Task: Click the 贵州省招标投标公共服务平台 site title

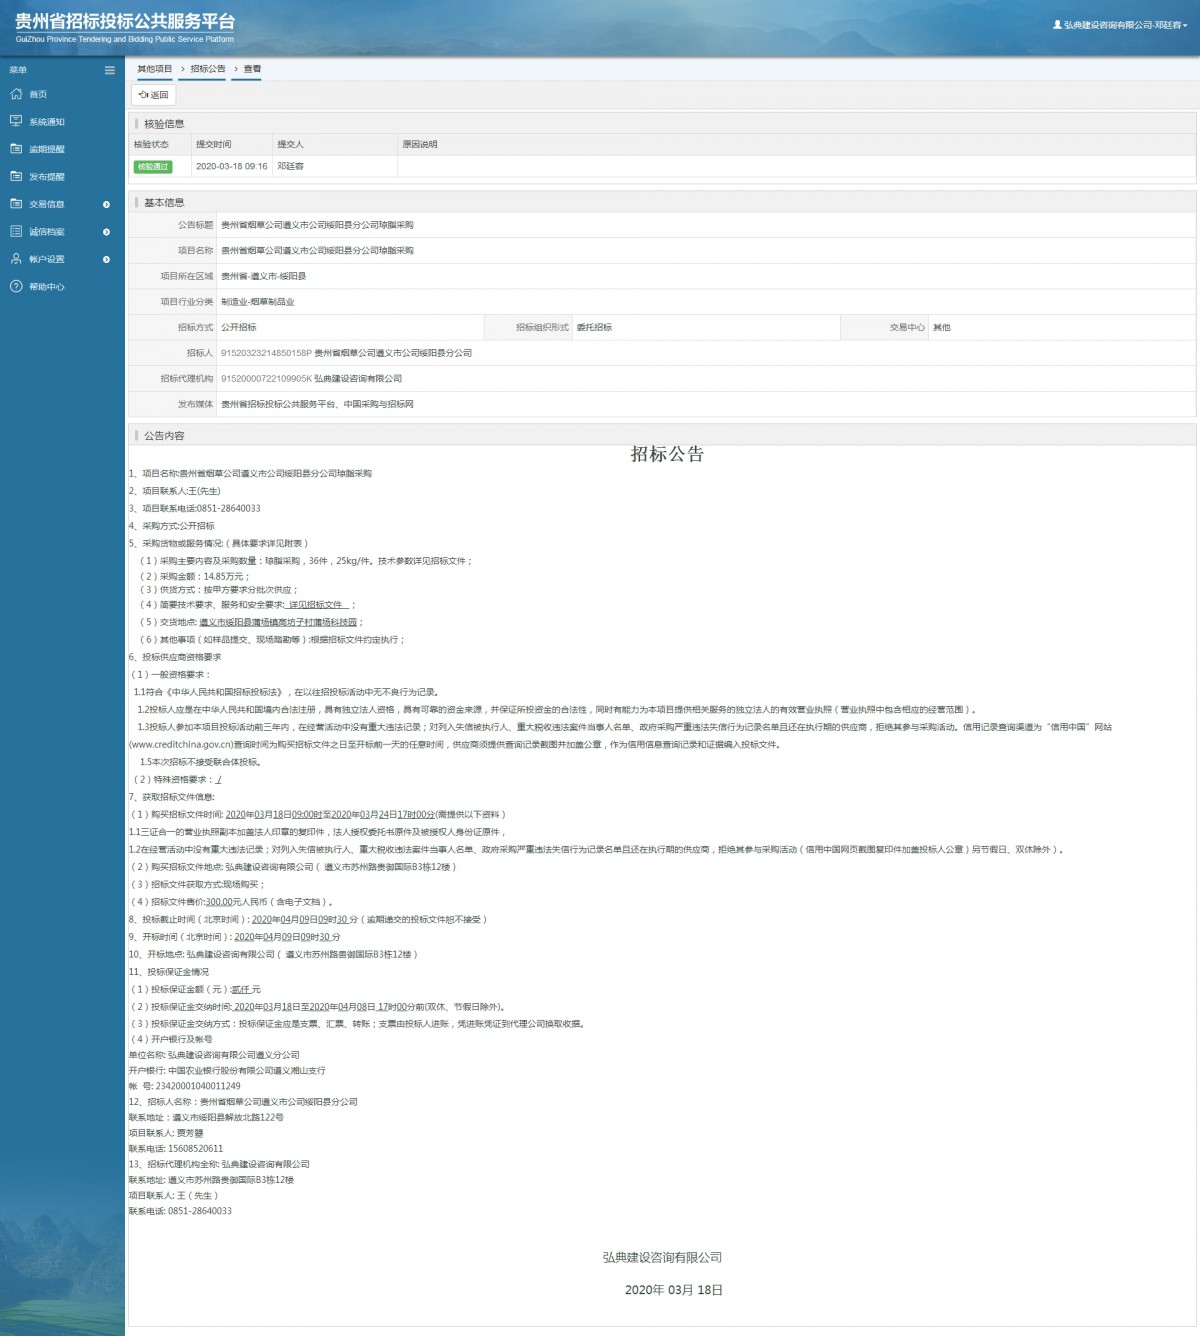Action: 125,21
